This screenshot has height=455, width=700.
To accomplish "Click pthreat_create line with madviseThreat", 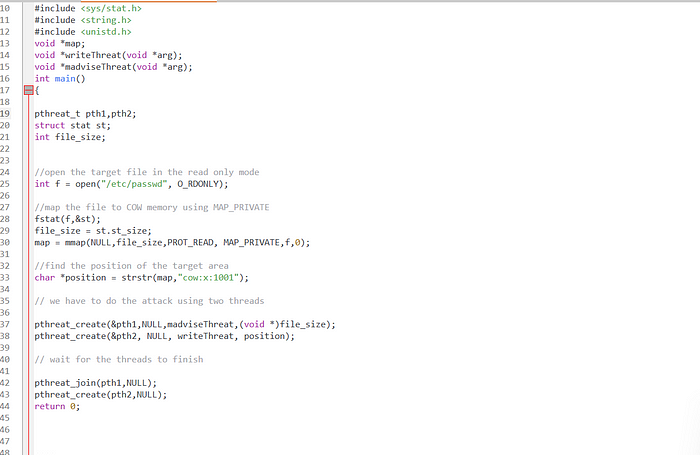I will point(185,325).
